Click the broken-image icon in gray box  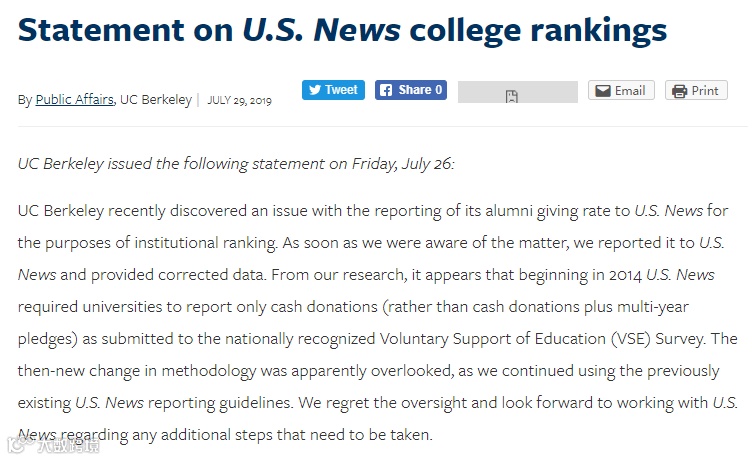[511, 96]
